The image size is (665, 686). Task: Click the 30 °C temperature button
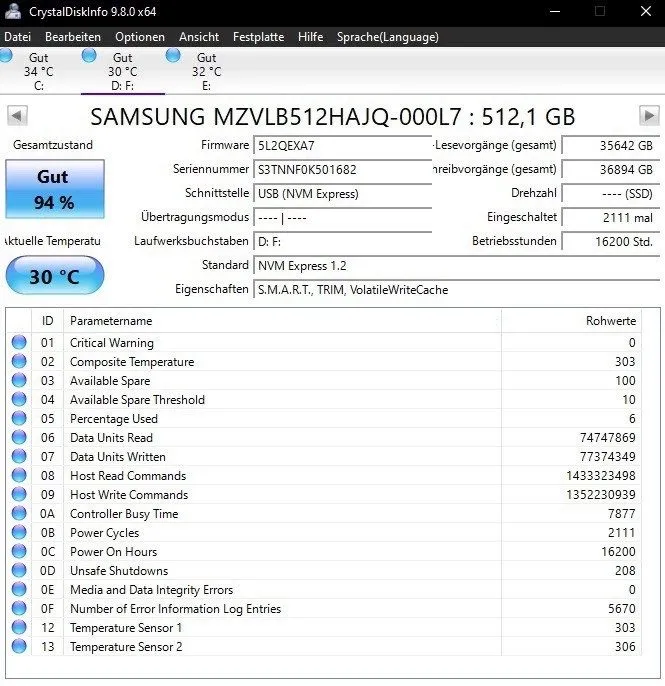(x=55, y=276)
